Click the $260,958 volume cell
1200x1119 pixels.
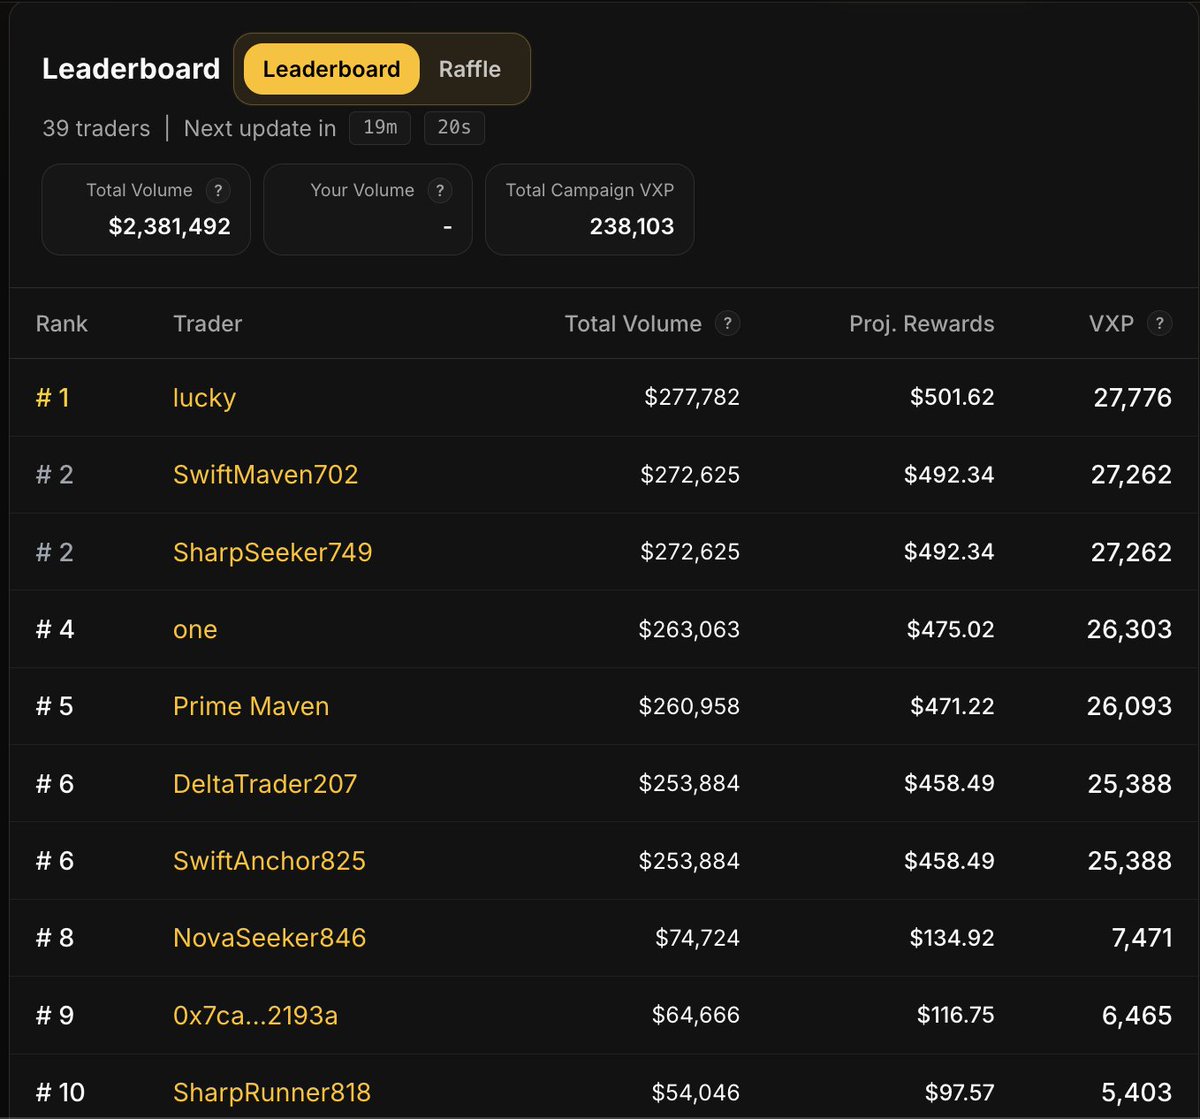(x=689, y=706)
